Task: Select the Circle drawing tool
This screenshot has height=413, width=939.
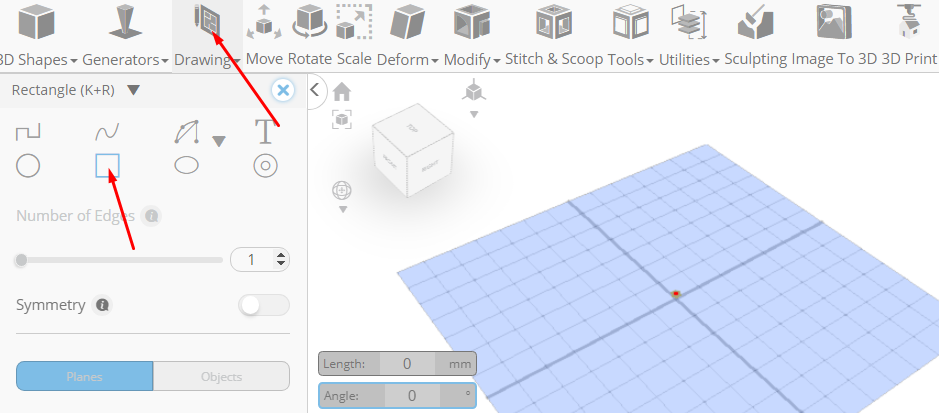Action: pyautogui.click(x=28, y=166)
